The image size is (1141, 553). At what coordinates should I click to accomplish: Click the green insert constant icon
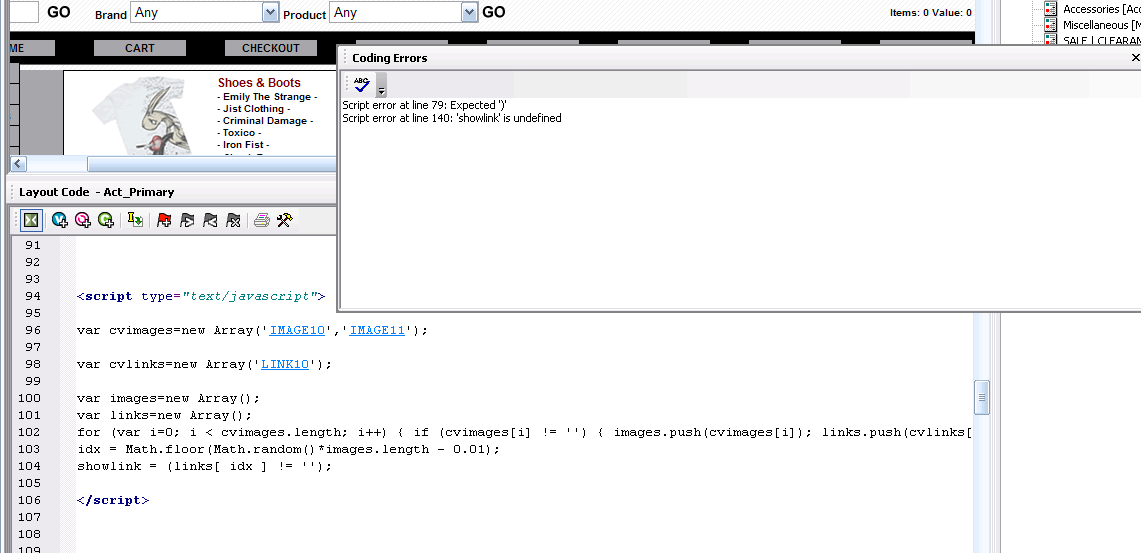click(105, 220)
